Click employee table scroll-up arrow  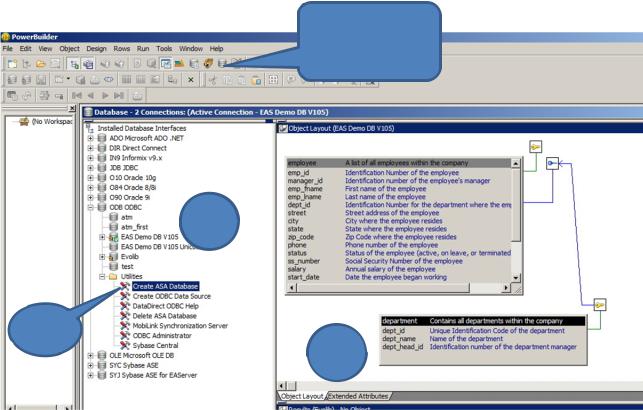[x=516, y=164]
